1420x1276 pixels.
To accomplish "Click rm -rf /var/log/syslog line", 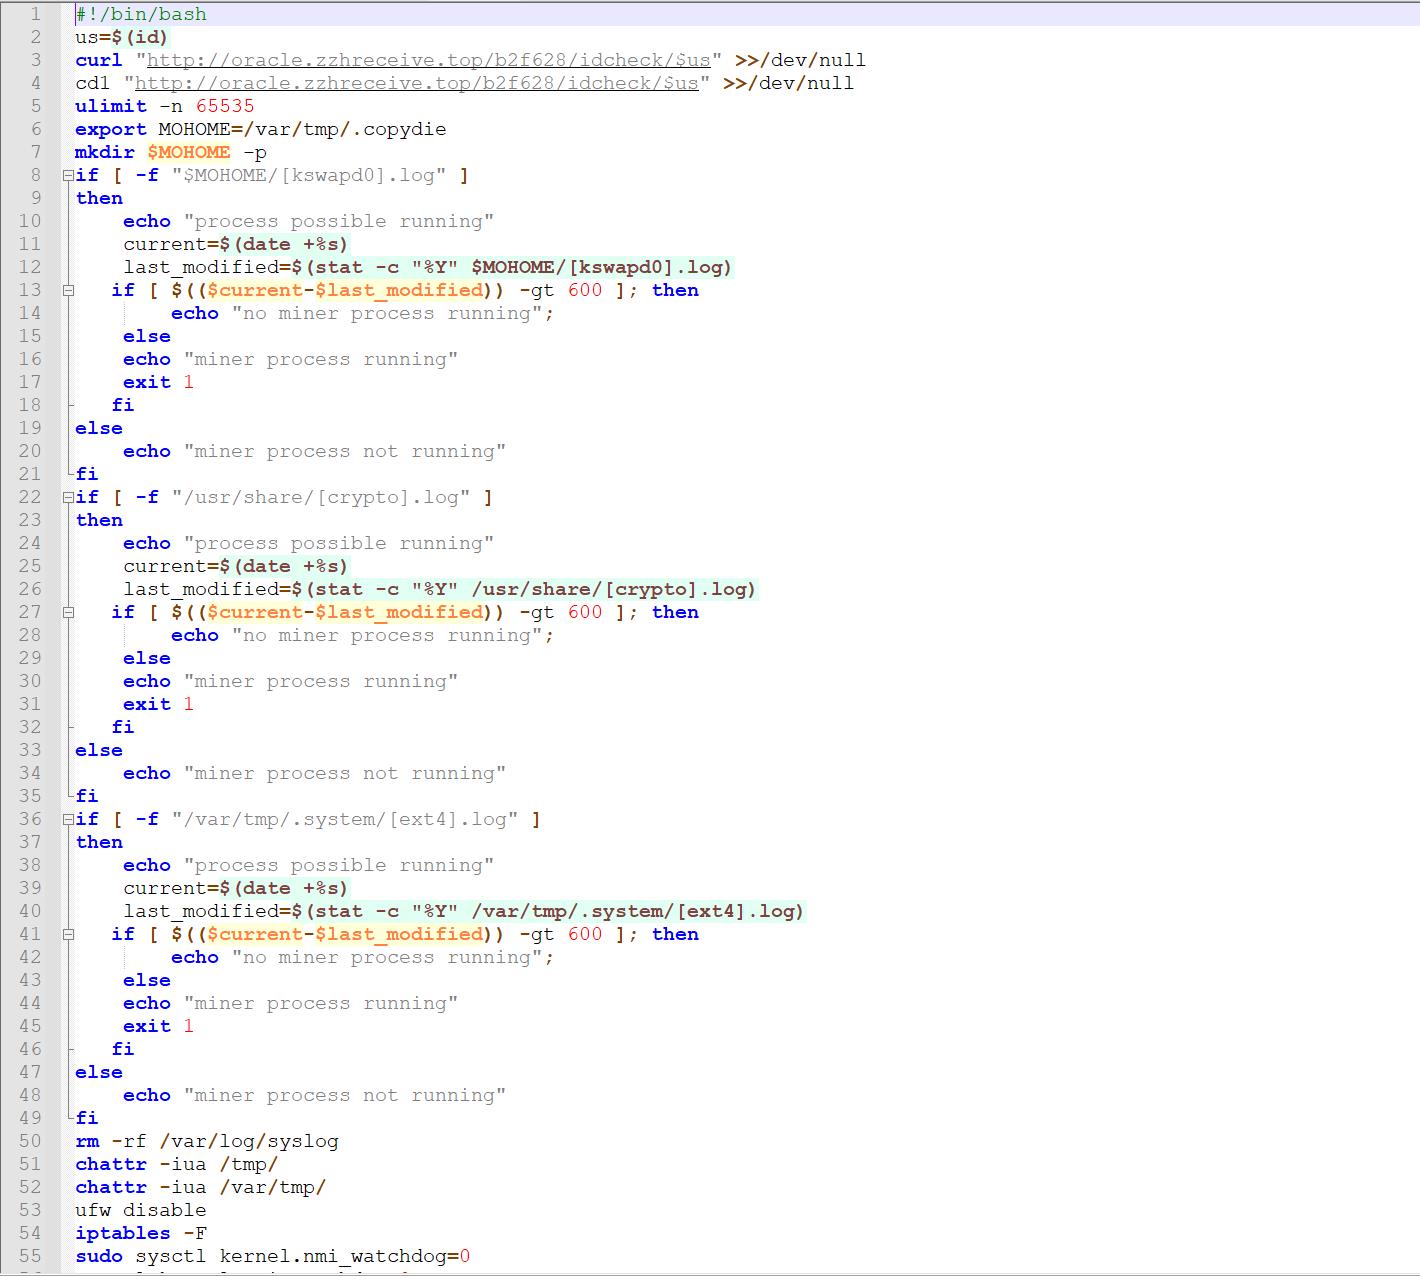I will click(x=207, y=1141).
